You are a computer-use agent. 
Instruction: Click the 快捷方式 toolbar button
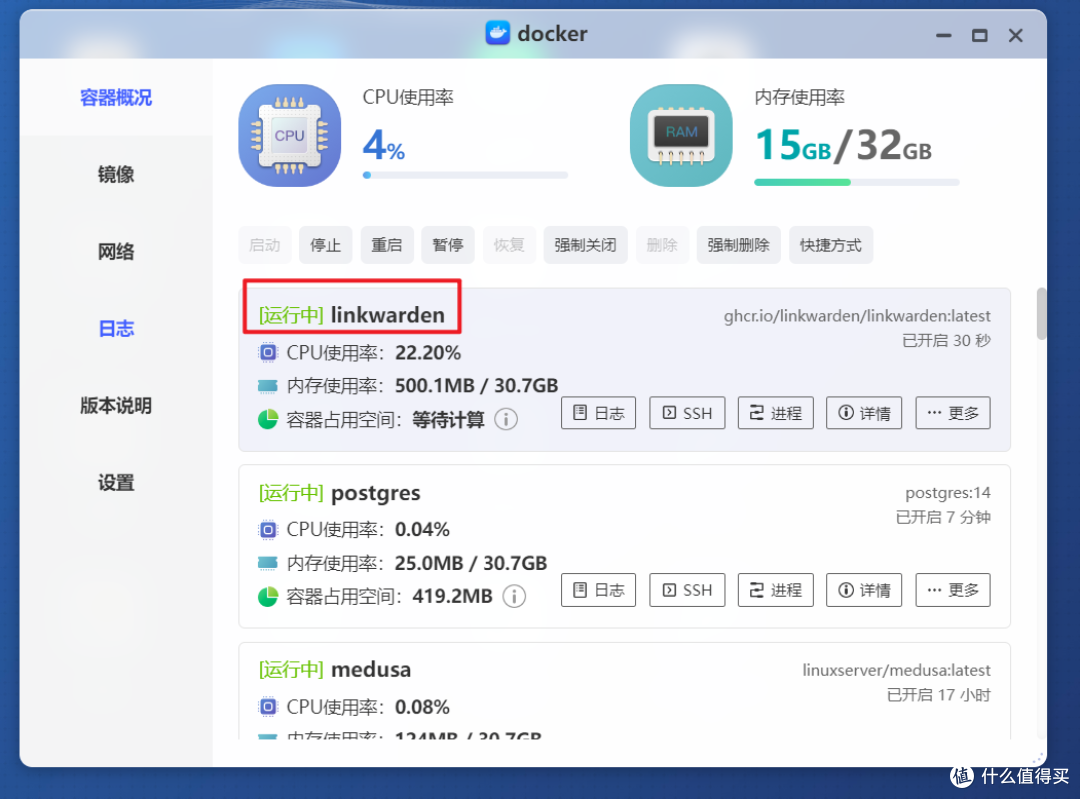click(x=831, y=245)
